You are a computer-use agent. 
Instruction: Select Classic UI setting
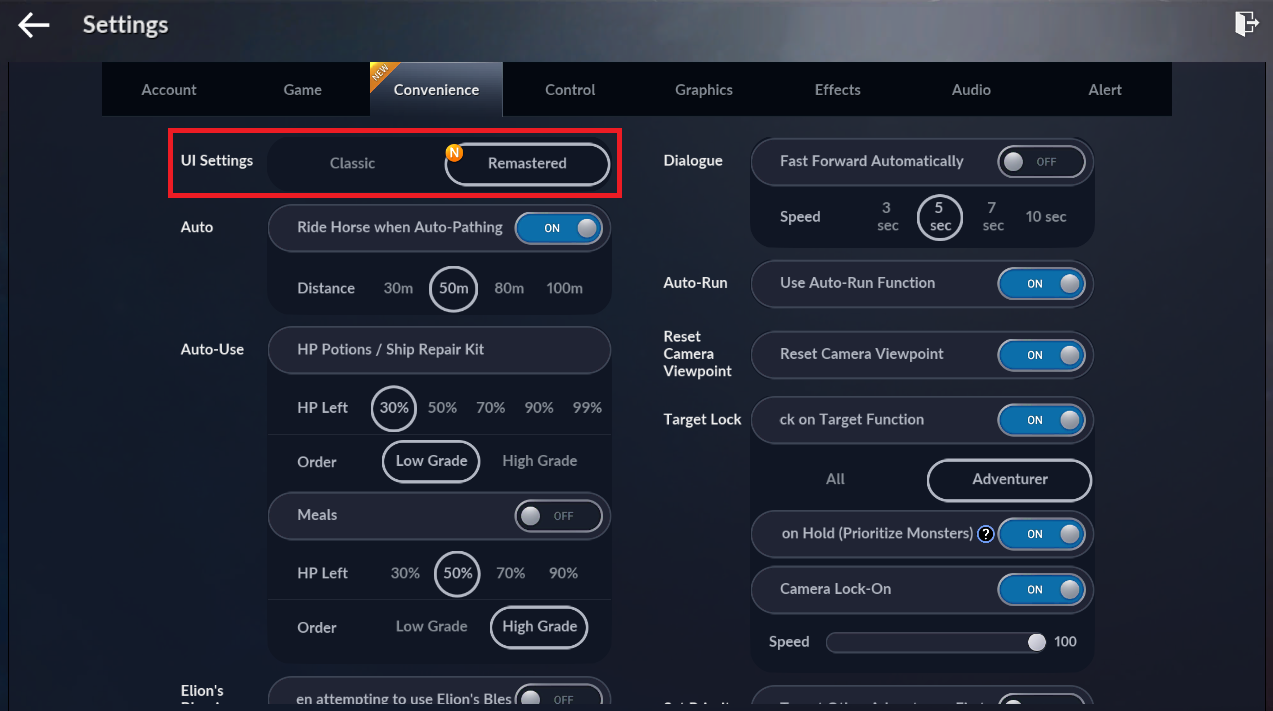coord(352,163)
